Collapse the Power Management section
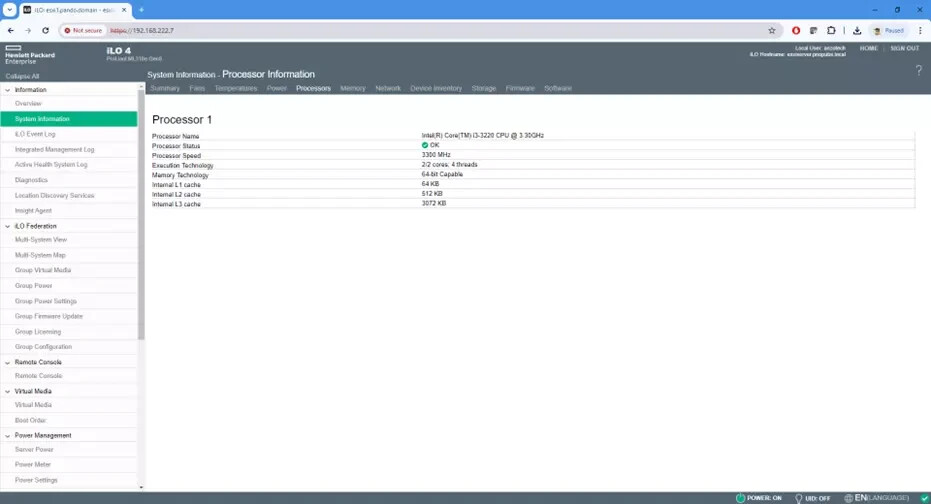The width and height of the screenshot is (931, 504). [8, 435]
